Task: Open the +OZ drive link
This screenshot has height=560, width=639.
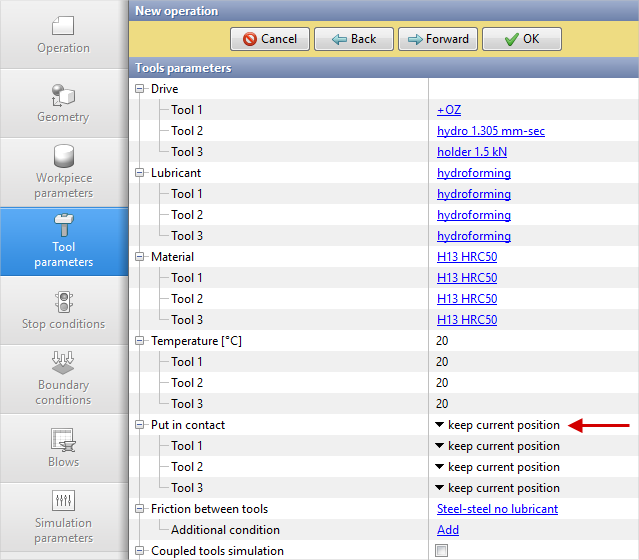Action: 449,110
